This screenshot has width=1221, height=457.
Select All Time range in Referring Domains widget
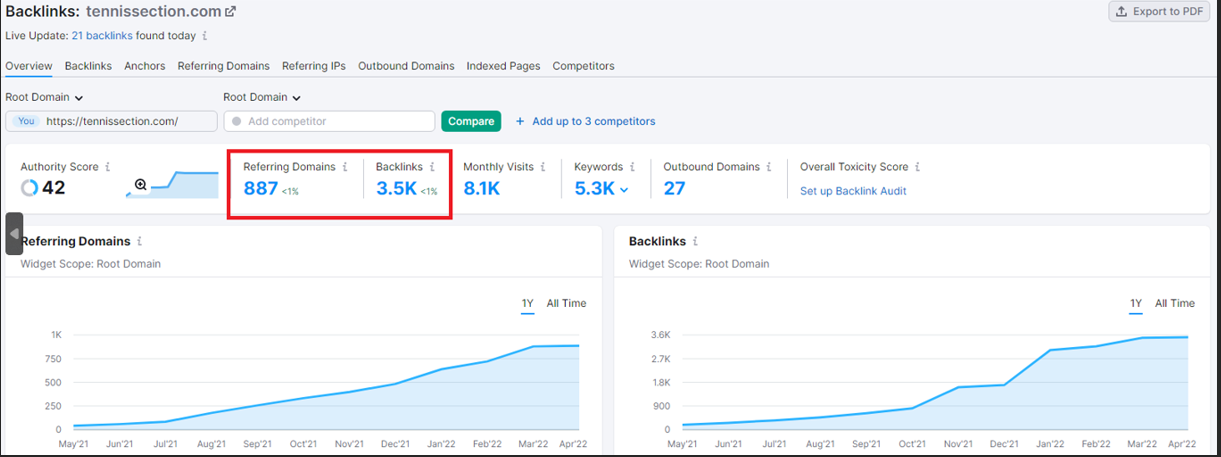pos(567,303)
